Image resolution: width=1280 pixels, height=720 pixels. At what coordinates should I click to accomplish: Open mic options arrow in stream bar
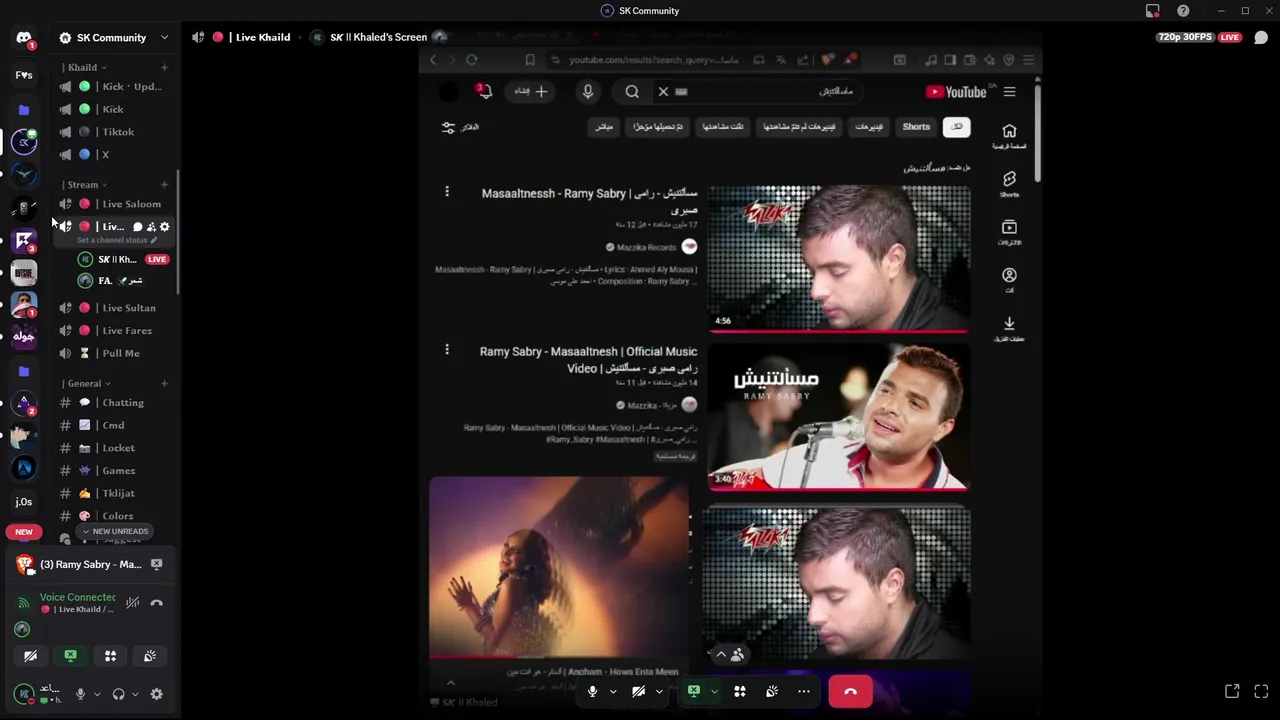coord(612,692)
